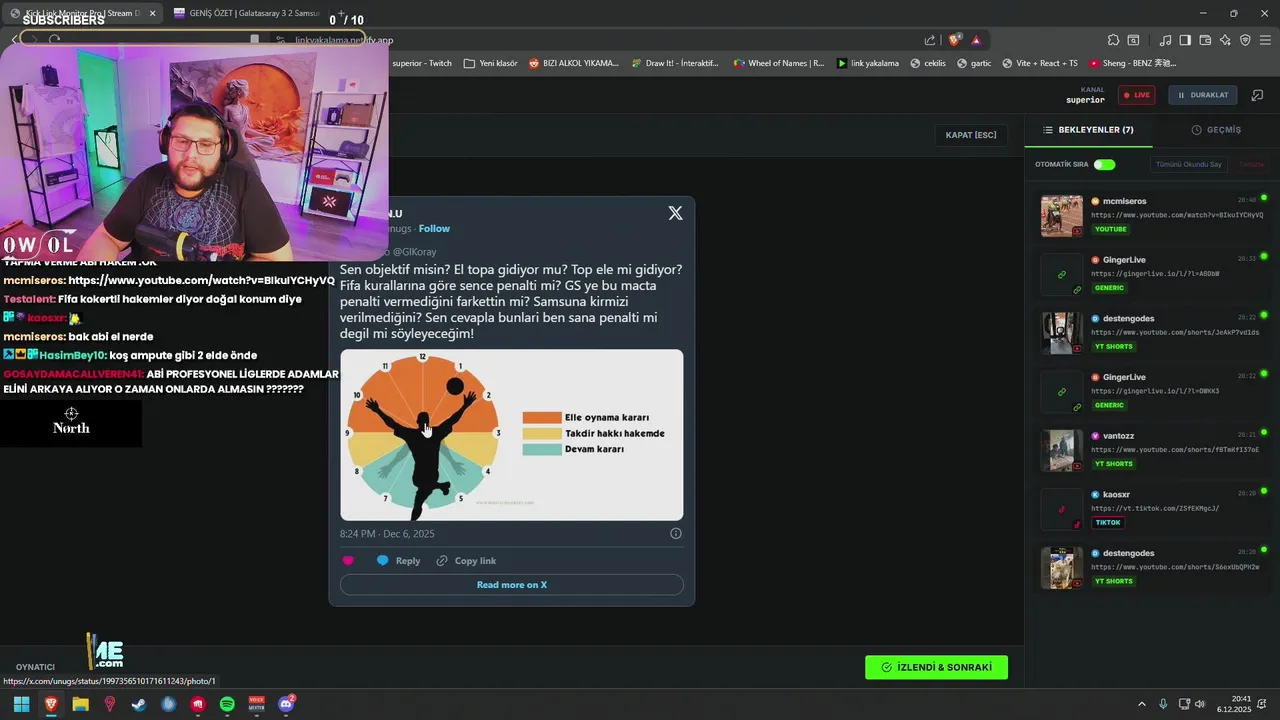1280x720 pixels.
Task: Click the YT SHORTS tag under vantozz
Action: point(1113,464)
